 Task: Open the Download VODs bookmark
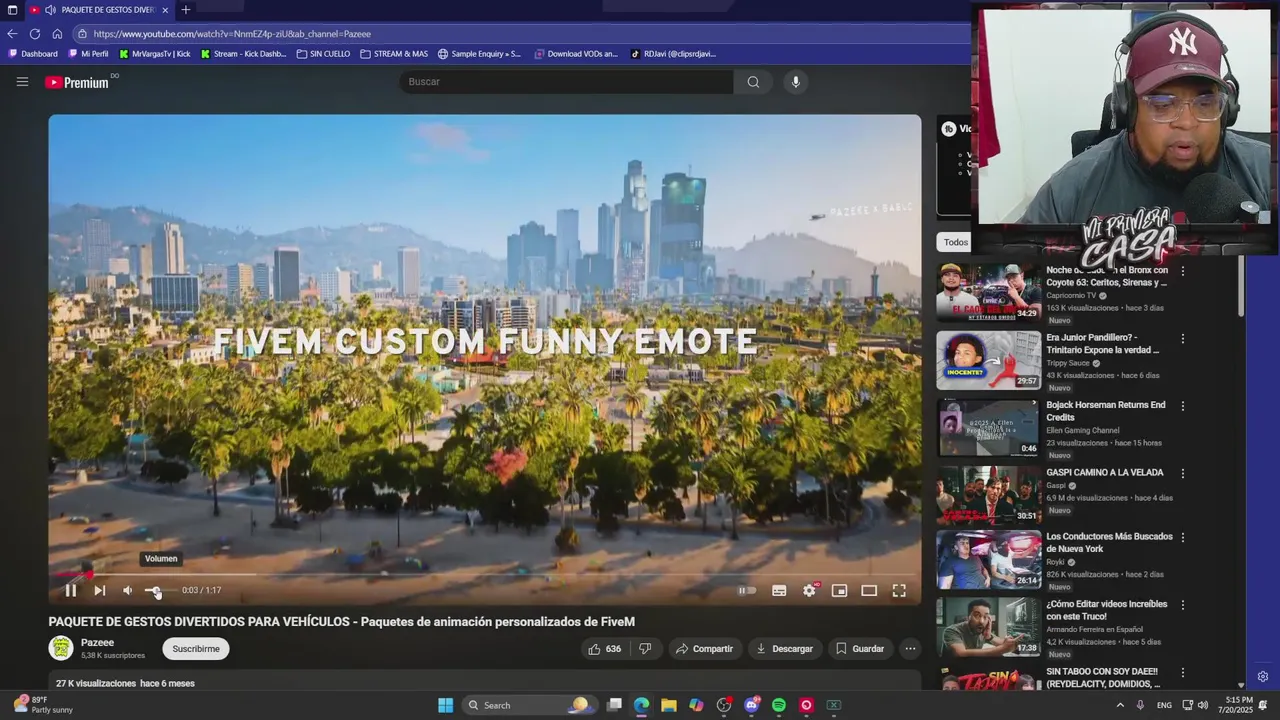pyautogui.click(x=576, y=54)
